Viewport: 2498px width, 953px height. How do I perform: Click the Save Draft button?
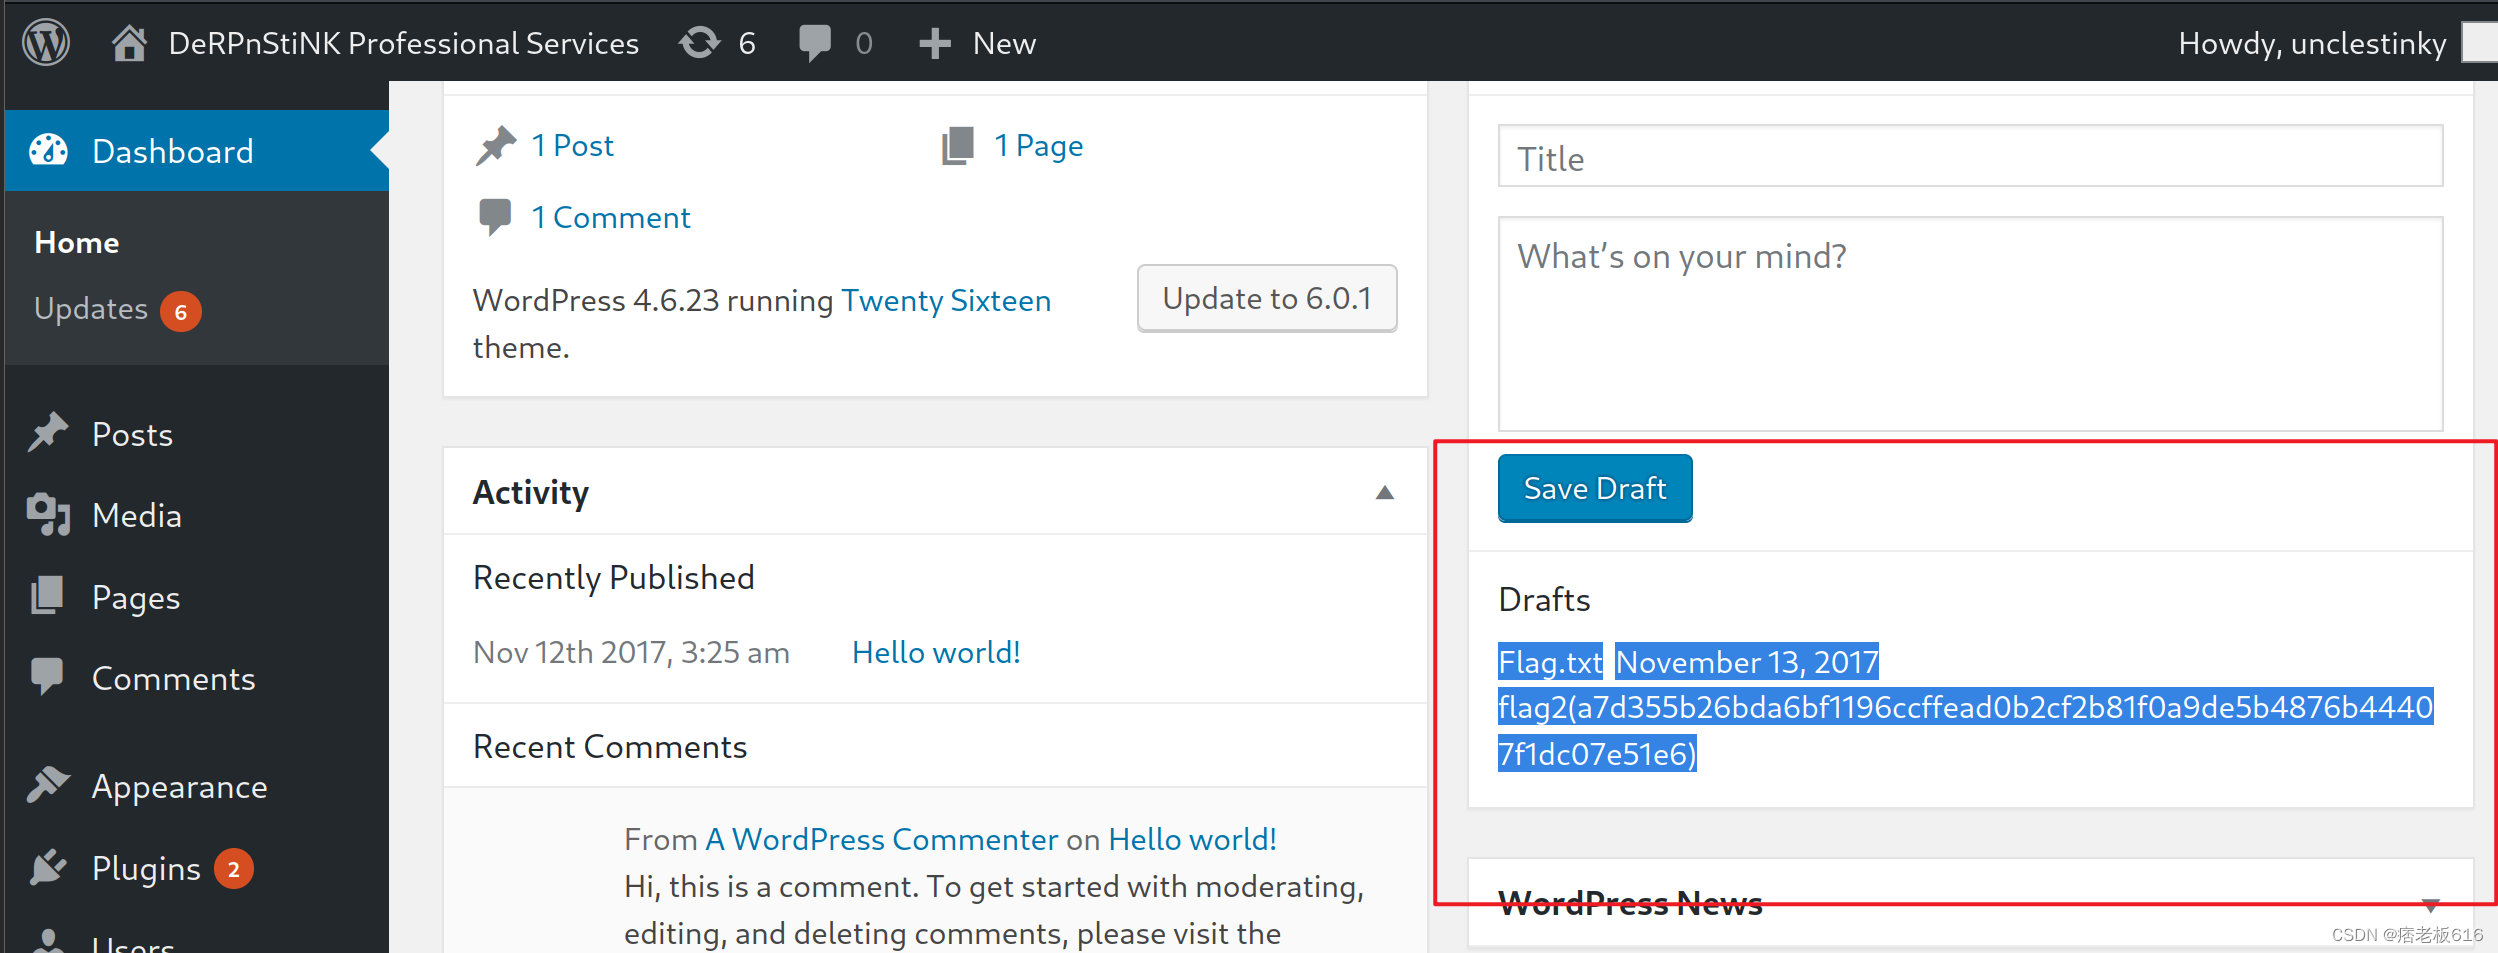[1595, 488]
